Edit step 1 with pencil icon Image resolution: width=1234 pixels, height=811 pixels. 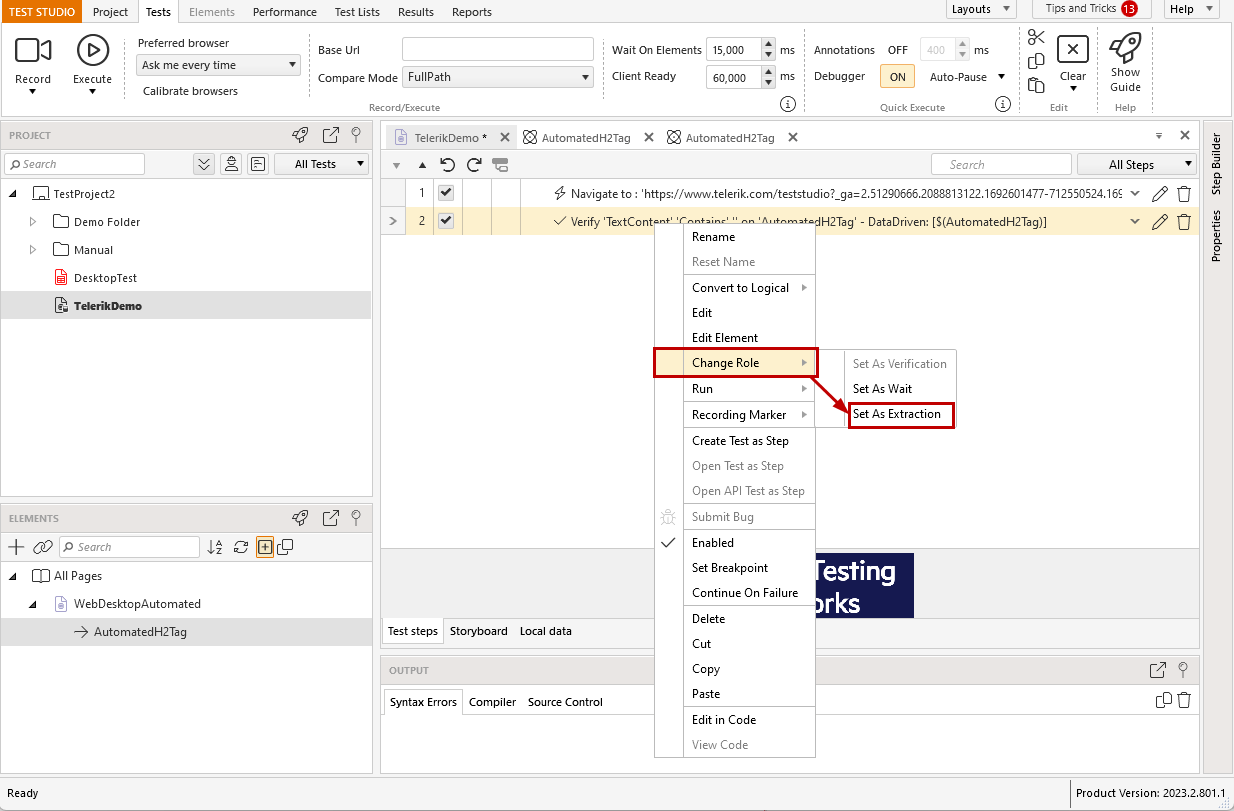coord(1160,194)
